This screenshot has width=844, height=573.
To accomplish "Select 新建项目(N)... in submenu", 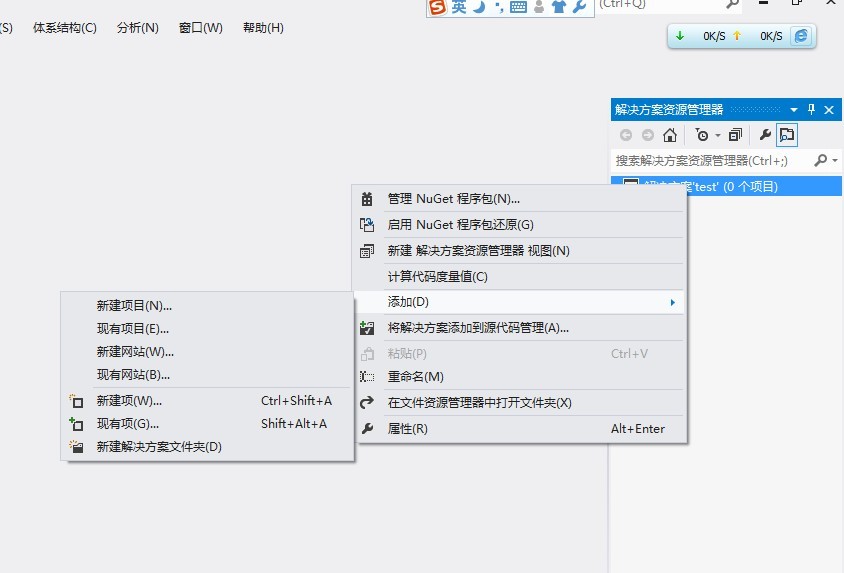I will tap(207, 306).
